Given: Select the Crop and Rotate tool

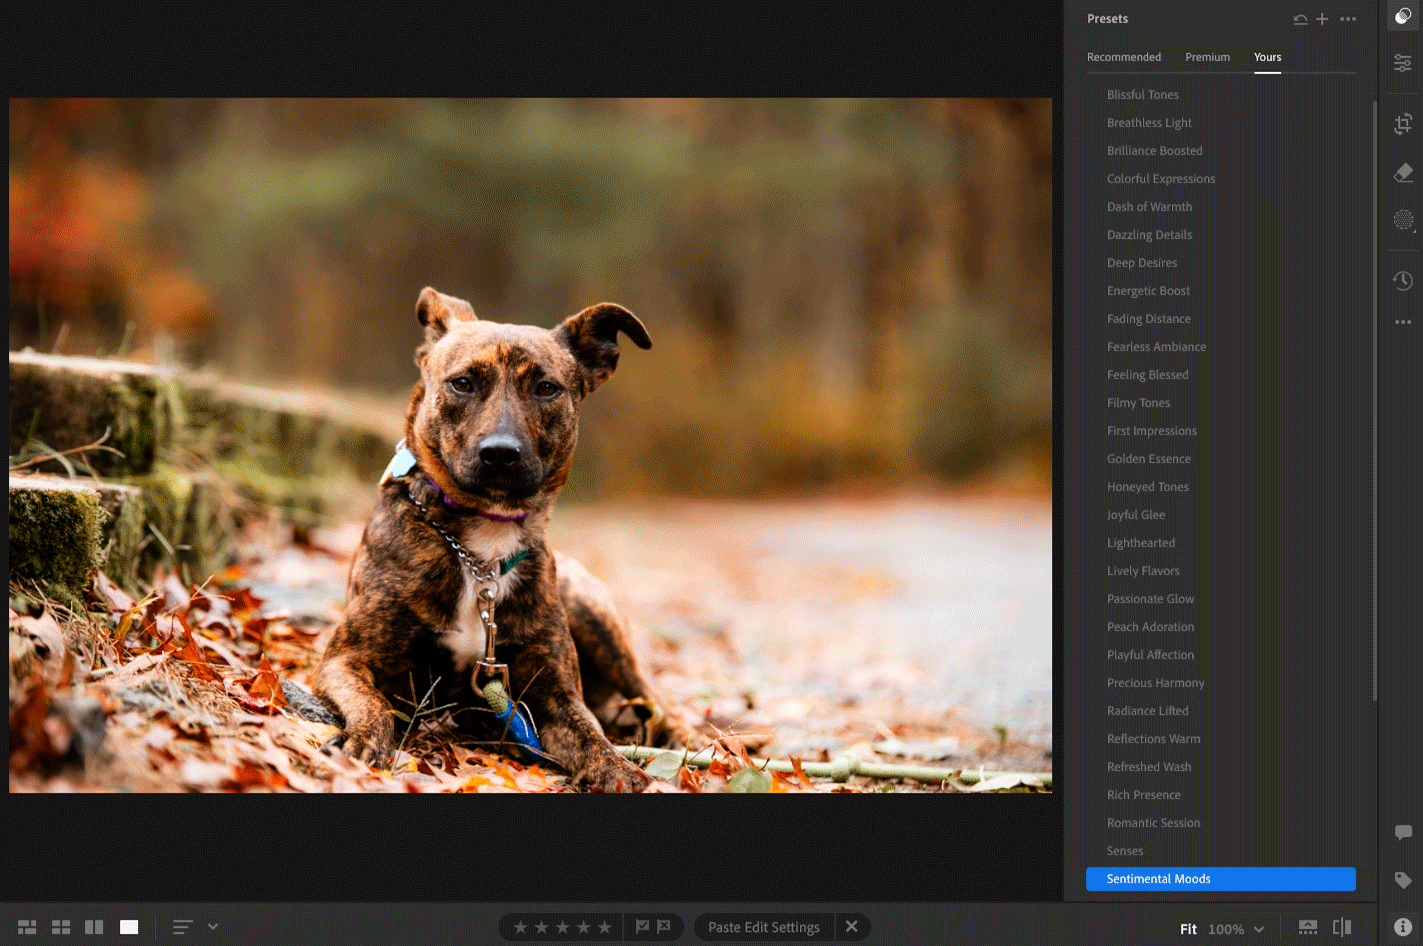Looking at the screenshot, I should pyautogui.click(x=1403, y=124).
